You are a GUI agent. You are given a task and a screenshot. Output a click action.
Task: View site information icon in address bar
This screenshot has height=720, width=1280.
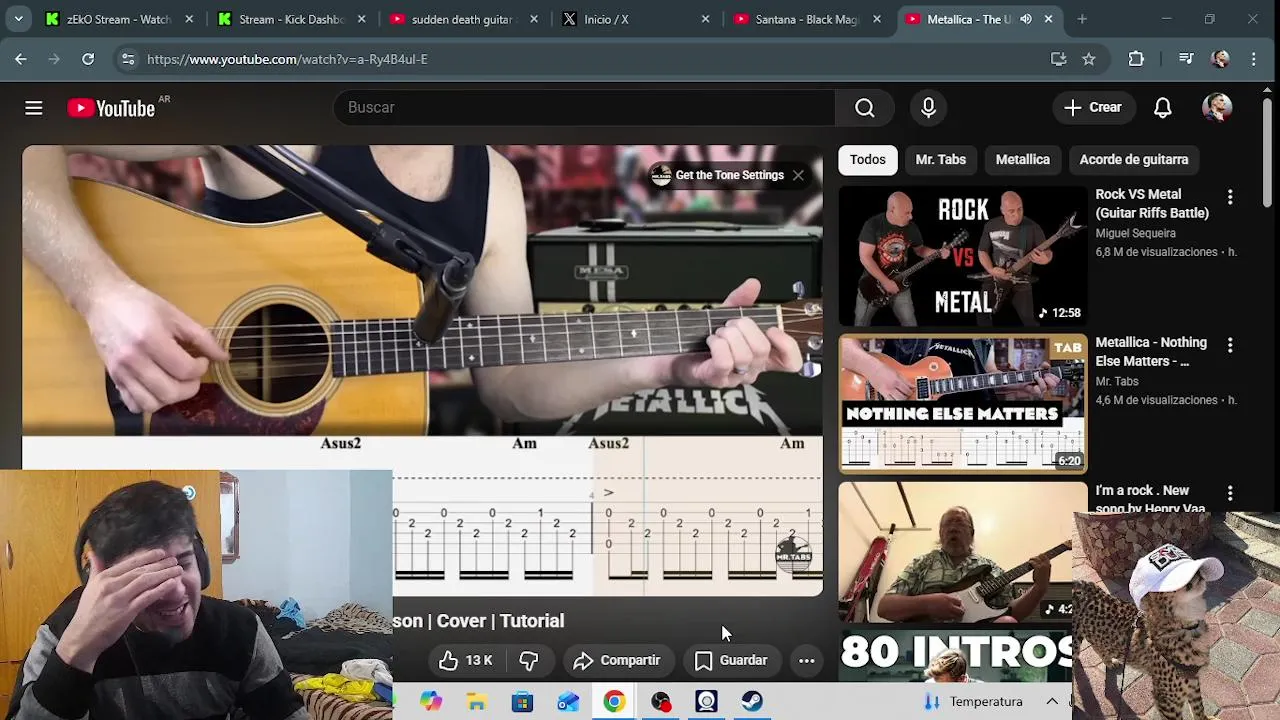[x=128, y=59]
